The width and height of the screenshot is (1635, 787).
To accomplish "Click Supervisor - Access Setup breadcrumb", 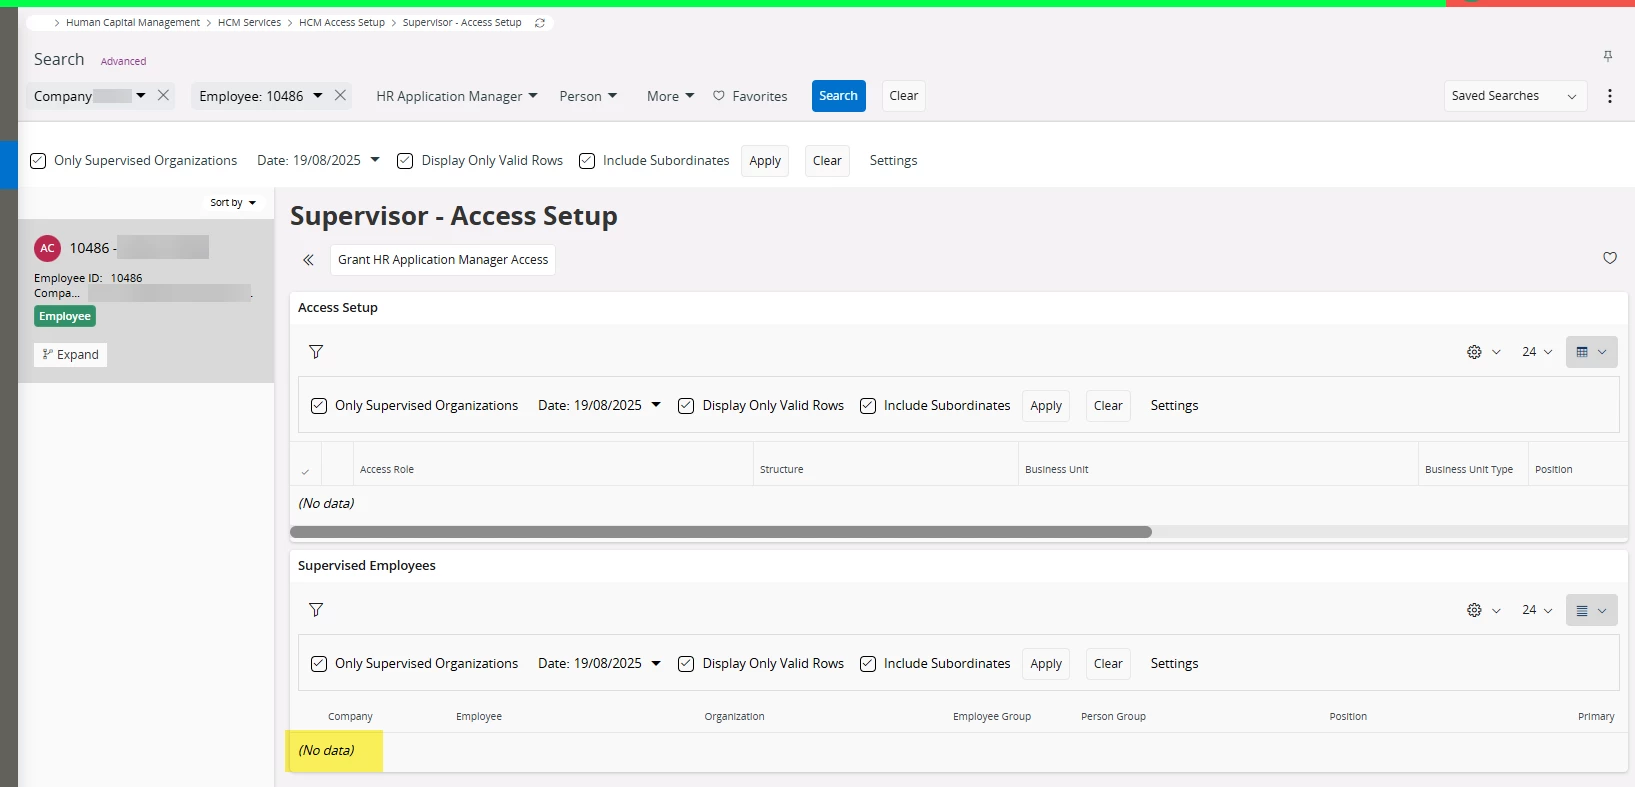I will [462, 22].
